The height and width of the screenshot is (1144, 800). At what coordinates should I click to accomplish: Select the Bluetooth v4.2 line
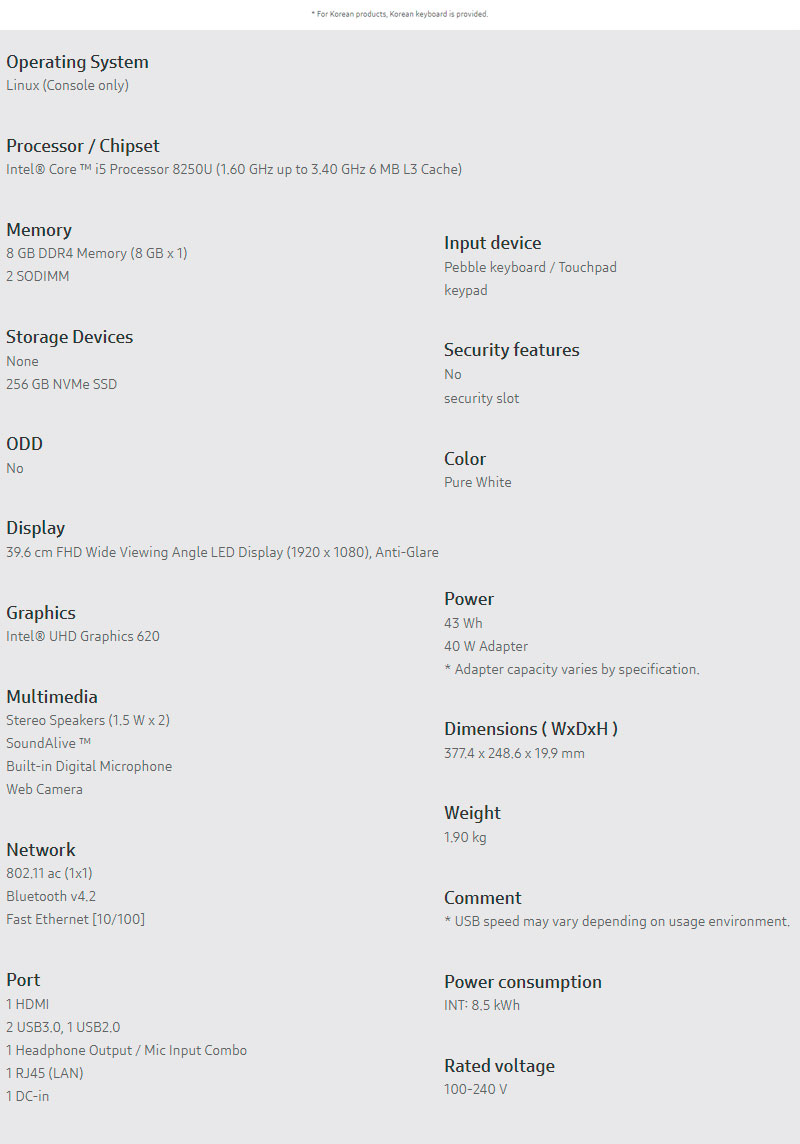coord(51,896)
